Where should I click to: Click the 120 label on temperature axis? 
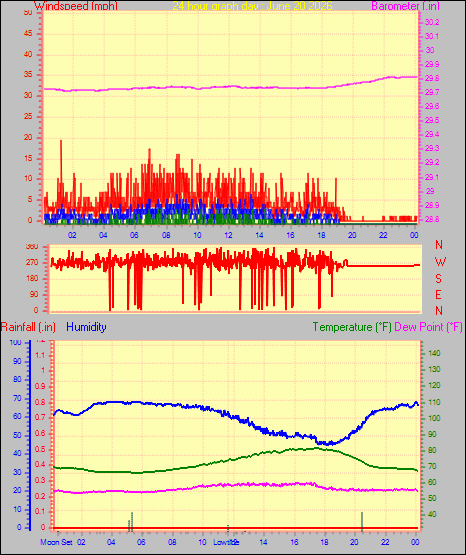pos(434,385)
